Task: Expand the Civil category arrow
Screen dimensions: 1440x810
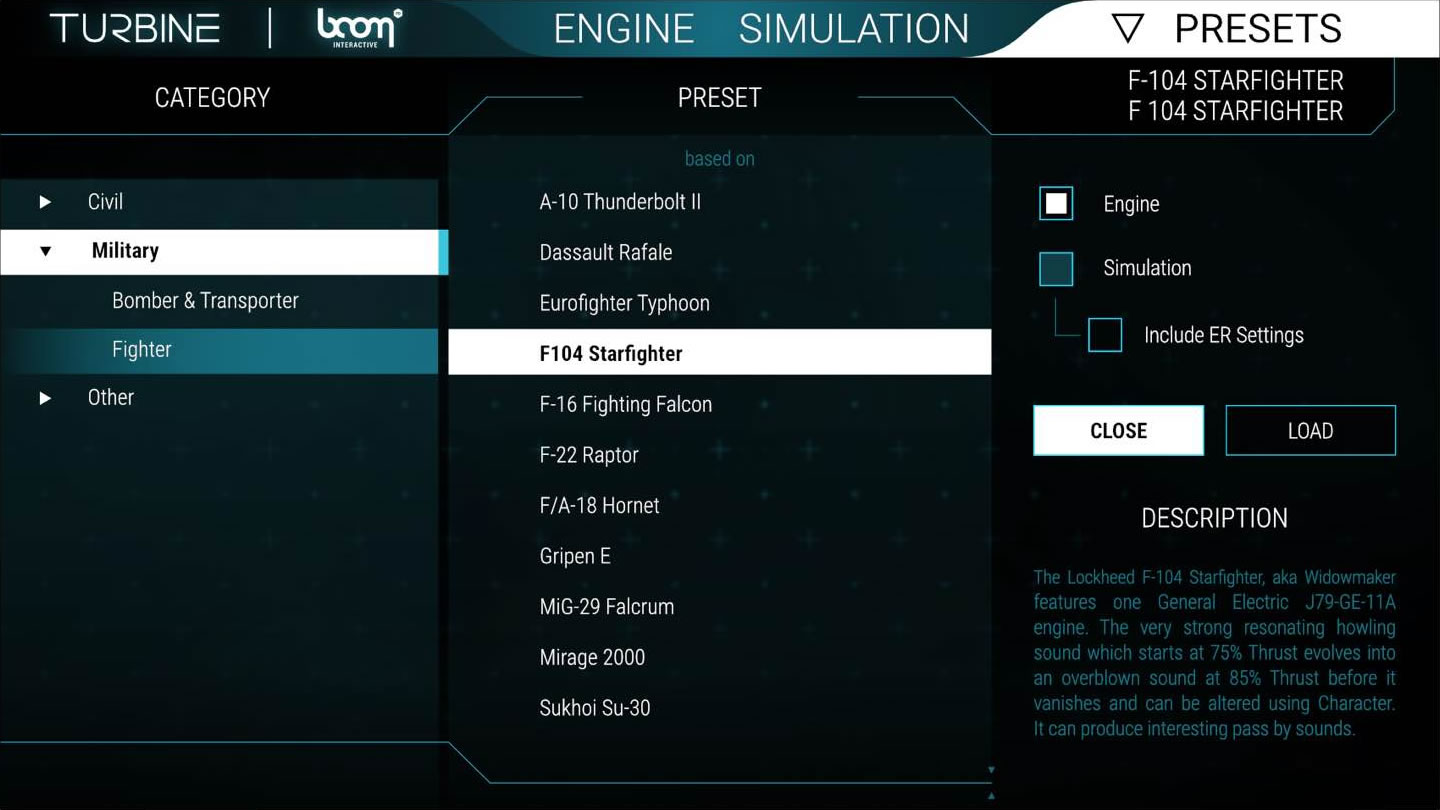Action: point(45,202)
